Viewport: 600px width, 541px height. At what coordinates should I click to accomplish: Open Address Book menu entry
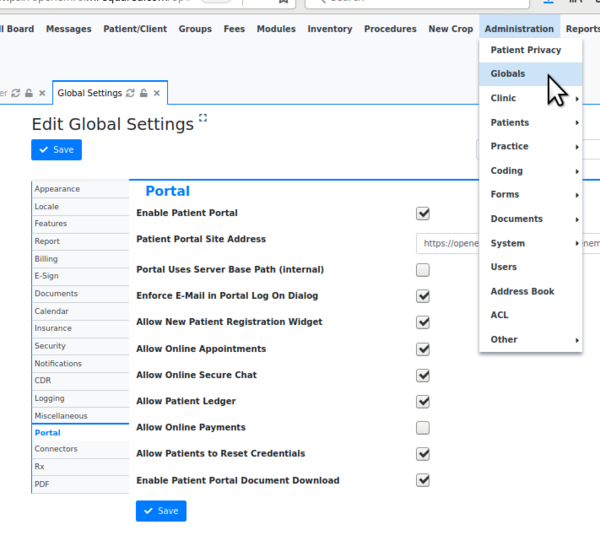pos(530,292)
